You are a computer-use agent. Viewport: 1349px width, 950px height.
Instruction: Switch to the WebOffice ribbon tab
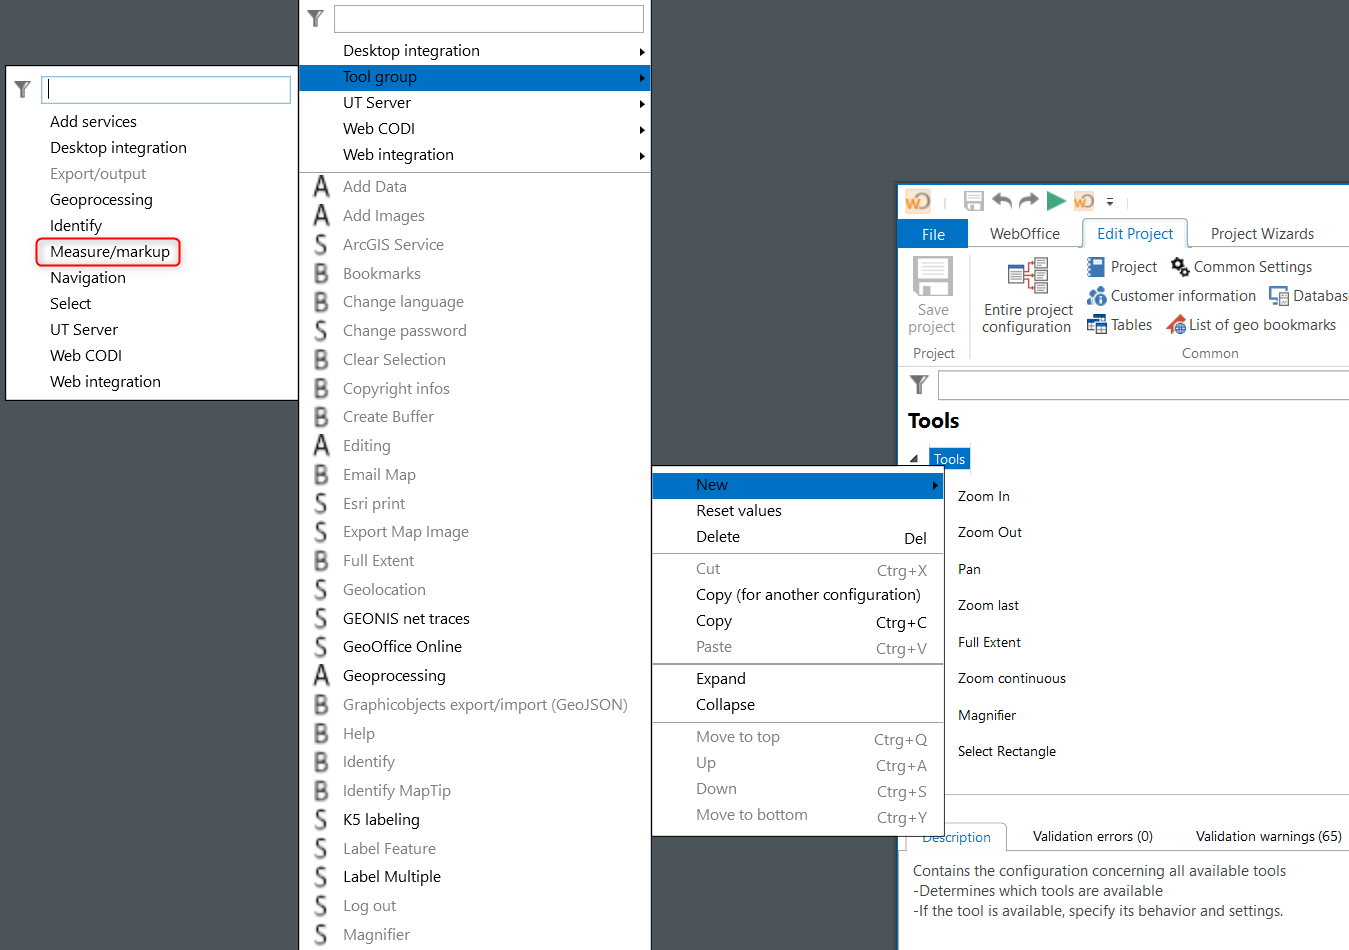1025,234
